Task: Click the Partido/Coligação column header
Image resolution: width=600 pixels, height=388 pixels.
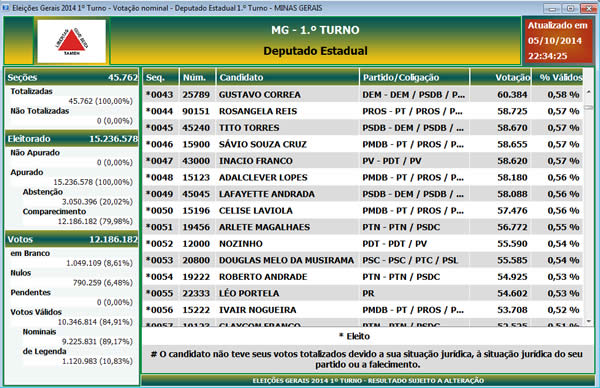Action: 414,77
